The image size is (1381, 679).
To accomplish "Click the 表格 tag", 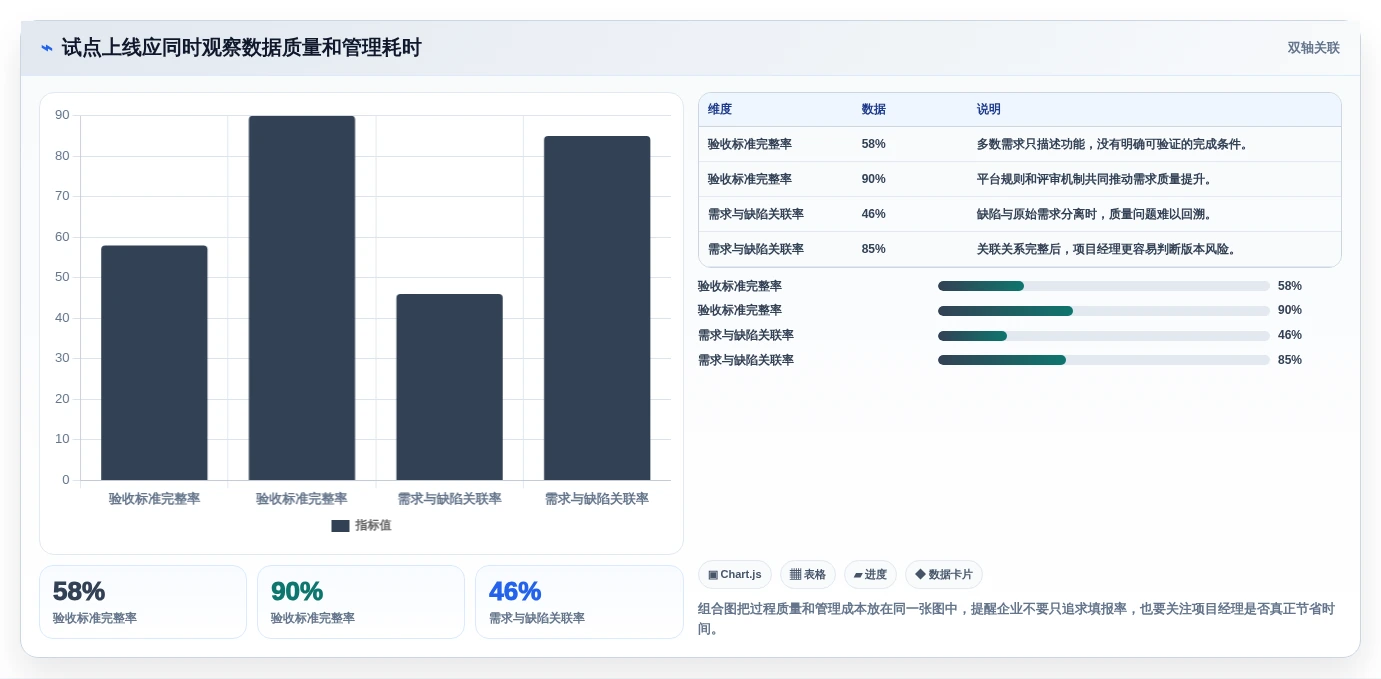I will coord(808,574).
